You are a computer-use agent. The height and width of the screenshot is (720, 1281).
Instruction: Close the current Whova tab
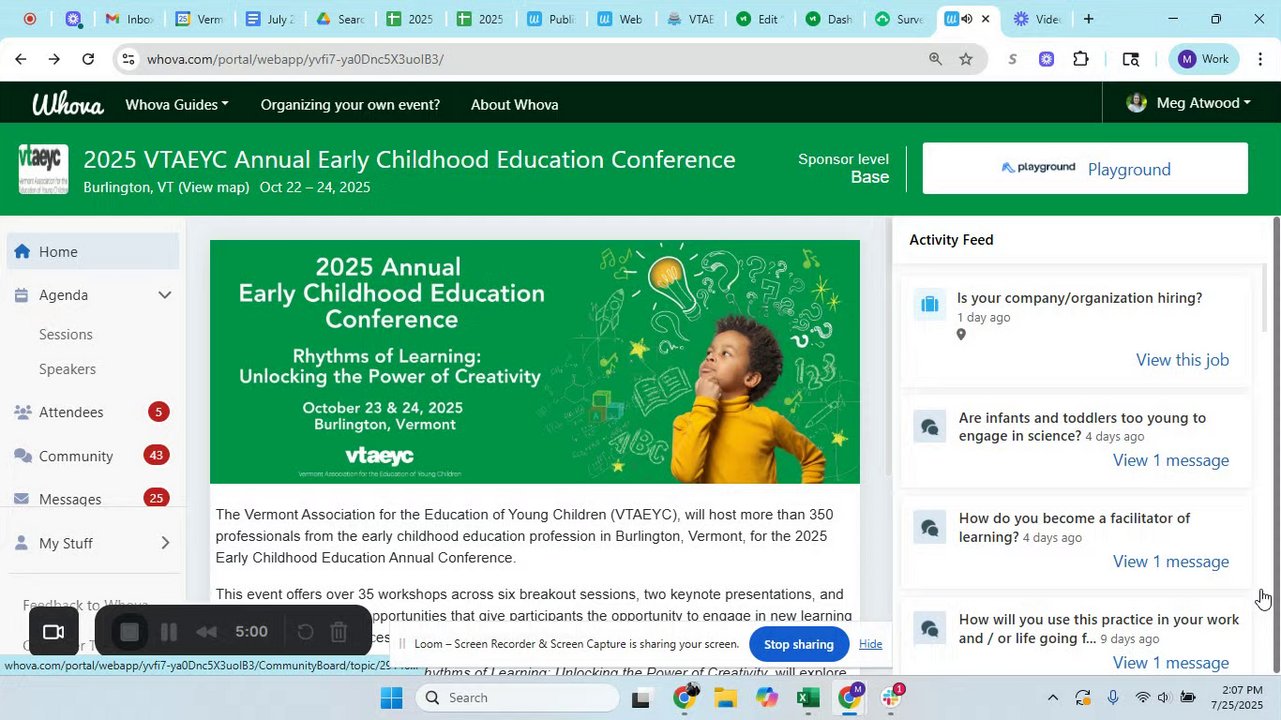985,19
